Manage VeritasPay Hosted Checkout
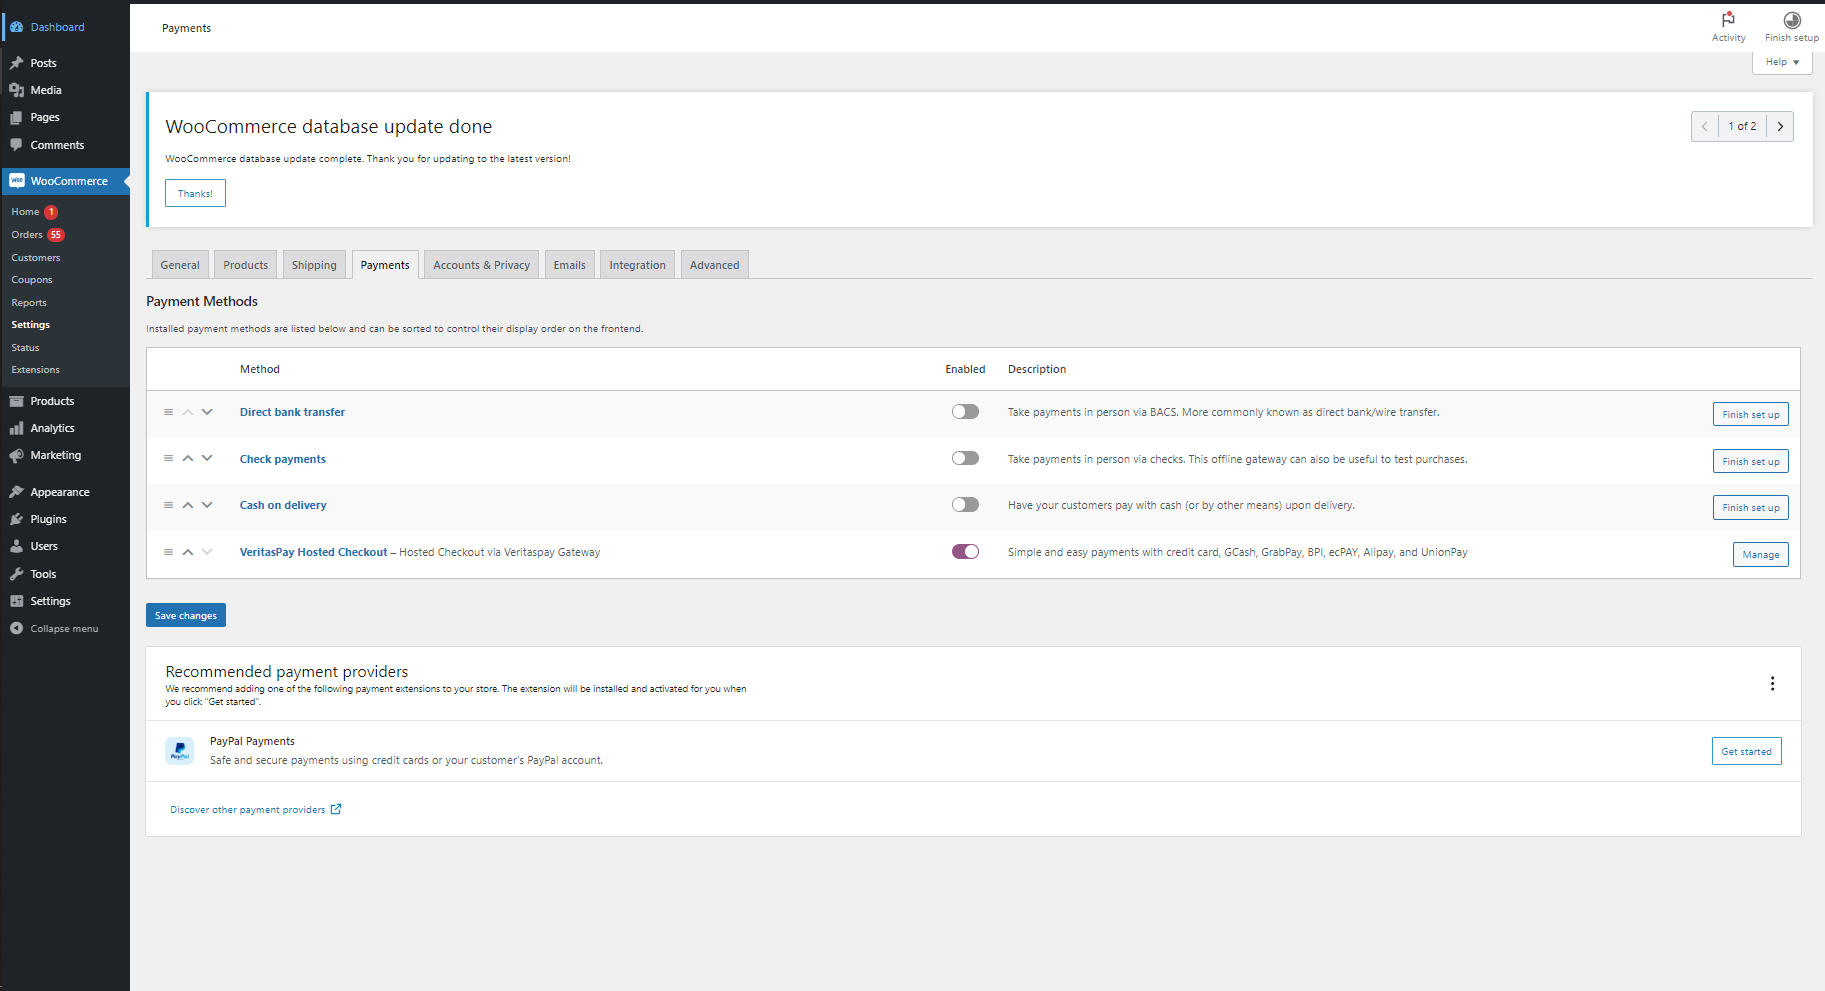1825x991 pixels. 1760,554
